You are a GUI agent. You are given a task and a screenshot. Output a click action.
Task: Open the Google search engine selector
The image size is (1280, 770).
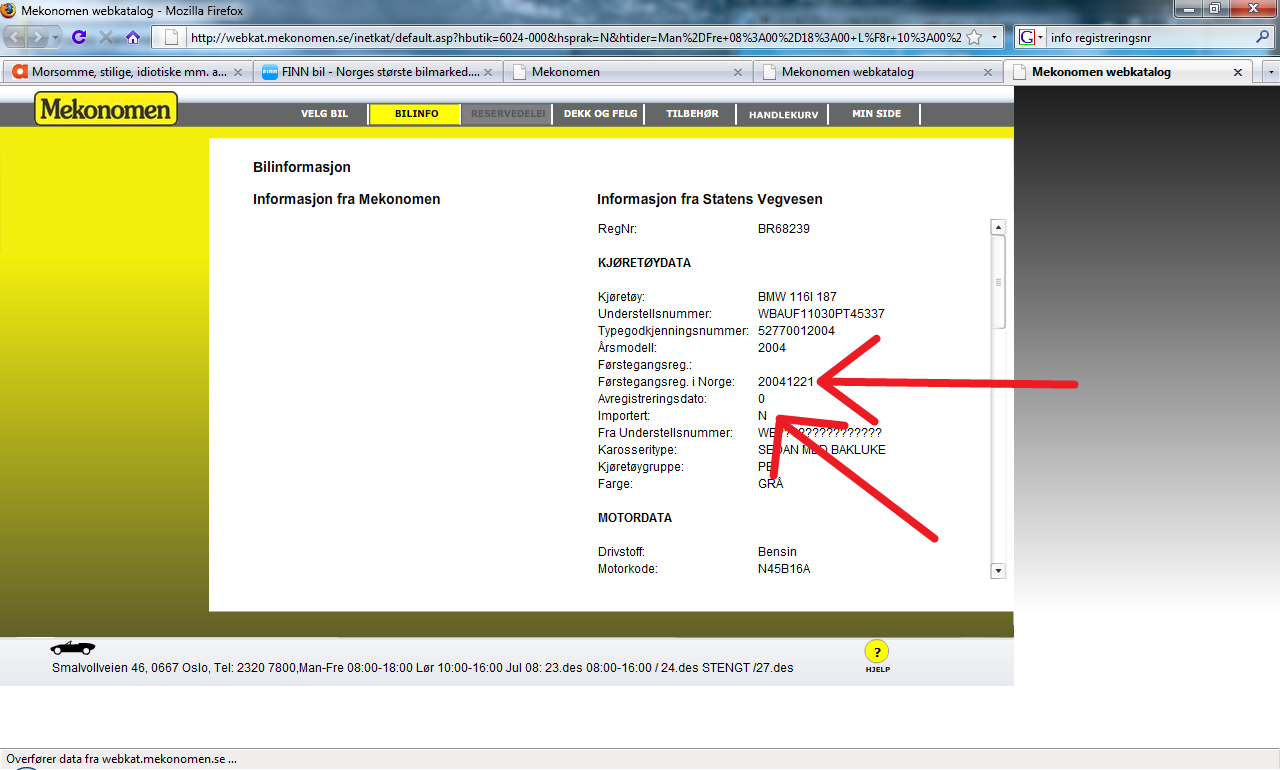point(1031,38)
